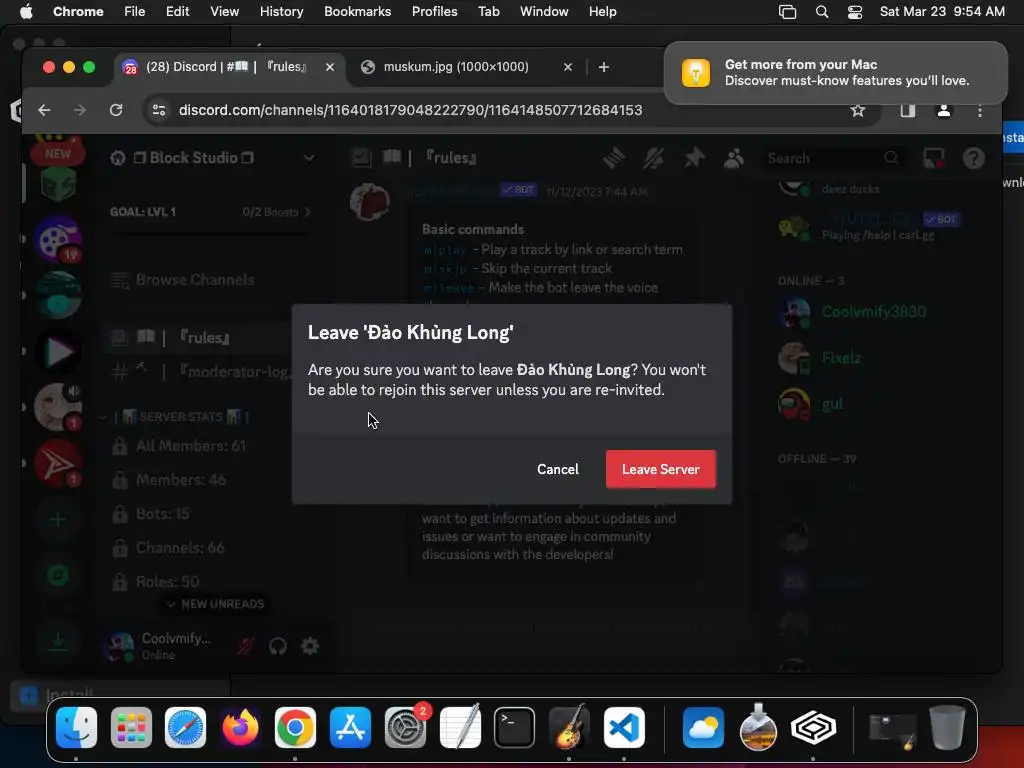Bookmark this page with star icon
The height and width of the screenshot is (768, 1024).
857,110
